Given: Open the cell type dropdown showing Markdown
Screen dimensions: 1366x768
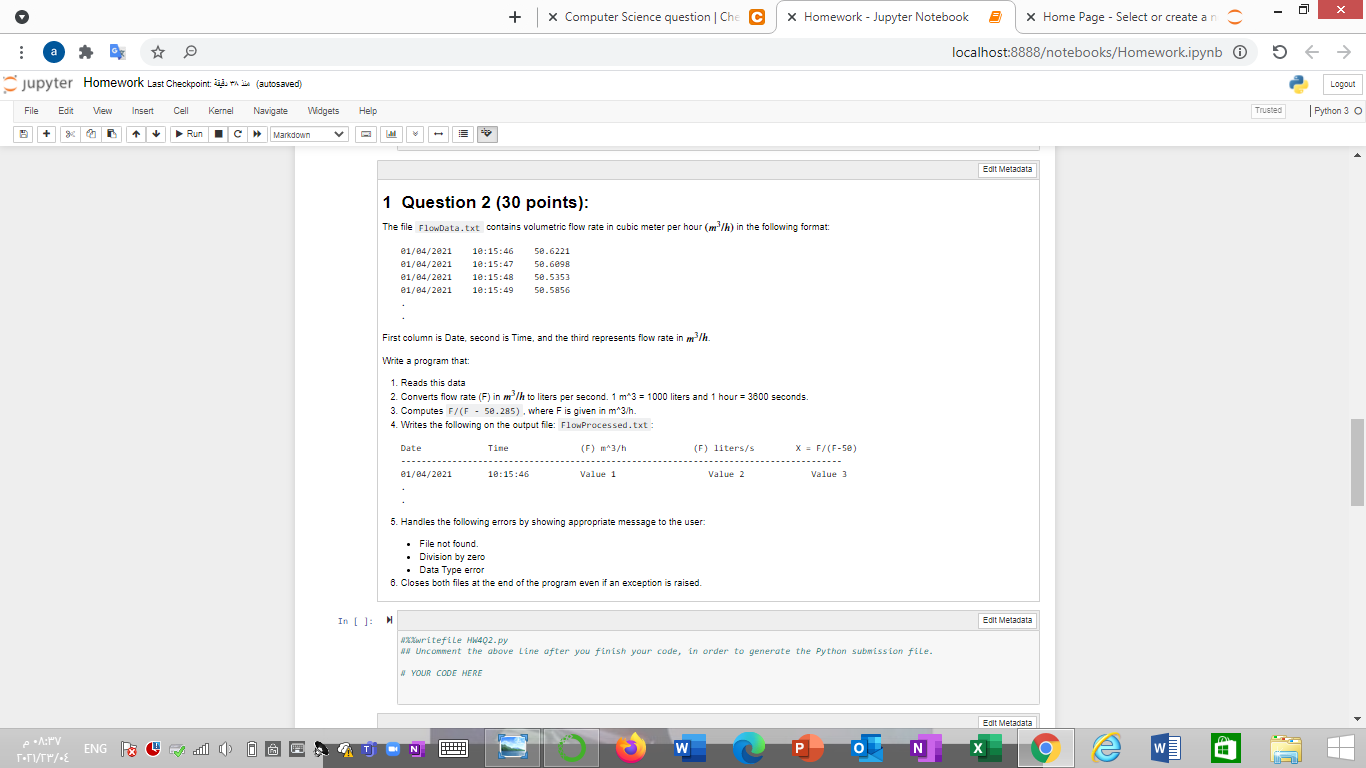Looking at the screenshot, I should (x=307, y=133).
